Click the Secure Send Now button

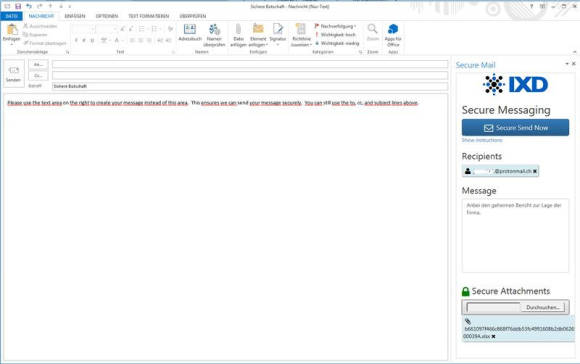tap(515, 128)
